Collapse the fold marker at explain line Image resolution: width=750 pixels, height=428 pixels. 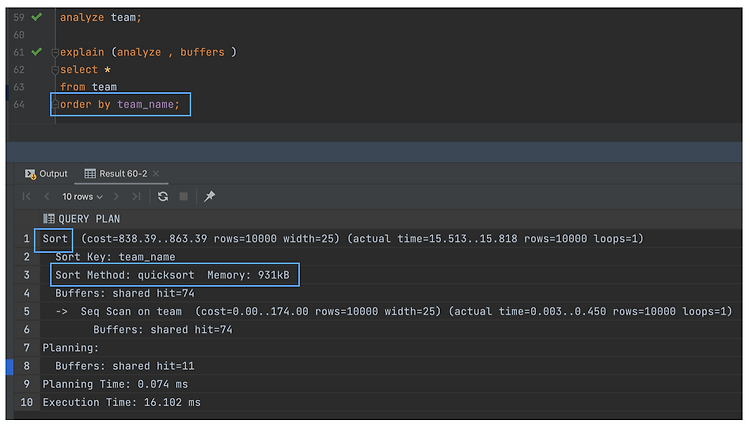[55, 52]
